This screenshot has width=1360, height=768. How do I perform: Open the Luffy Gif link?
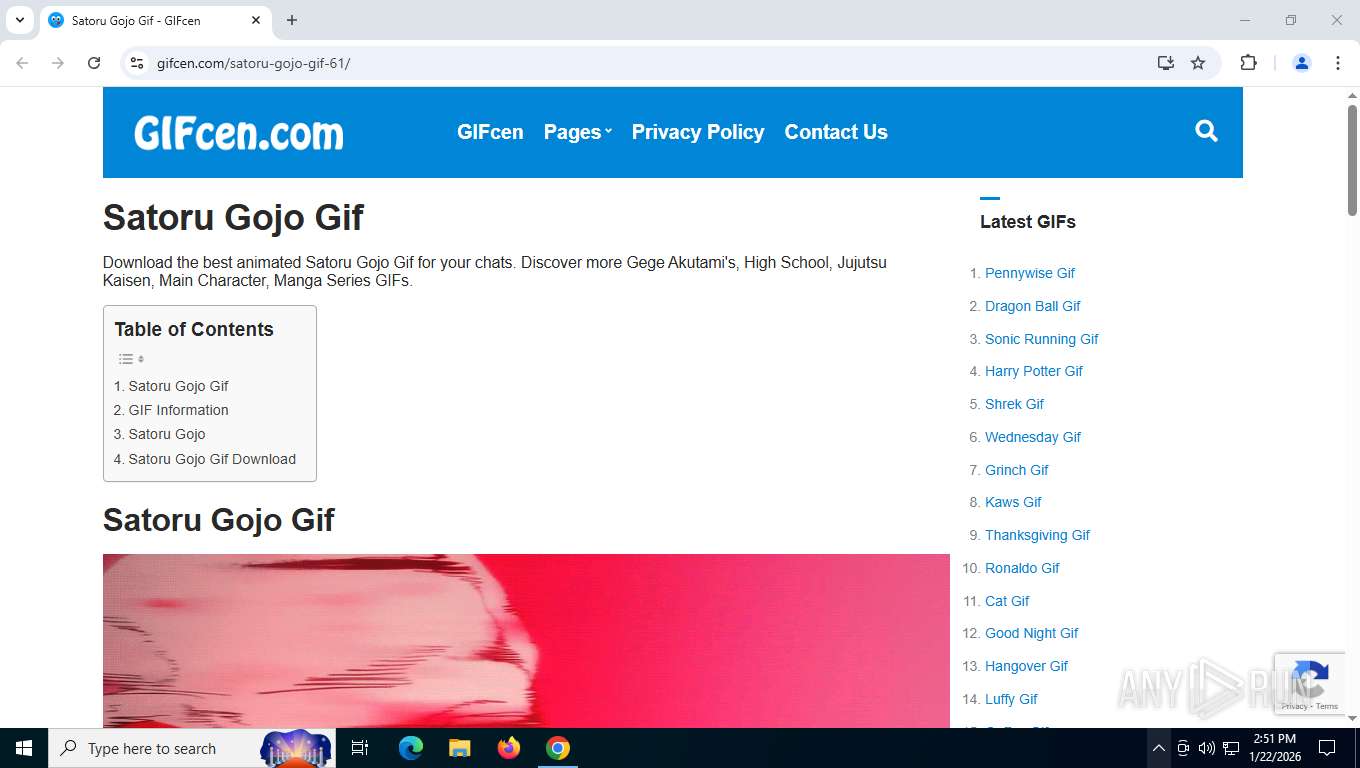[x=1011, y=699]
